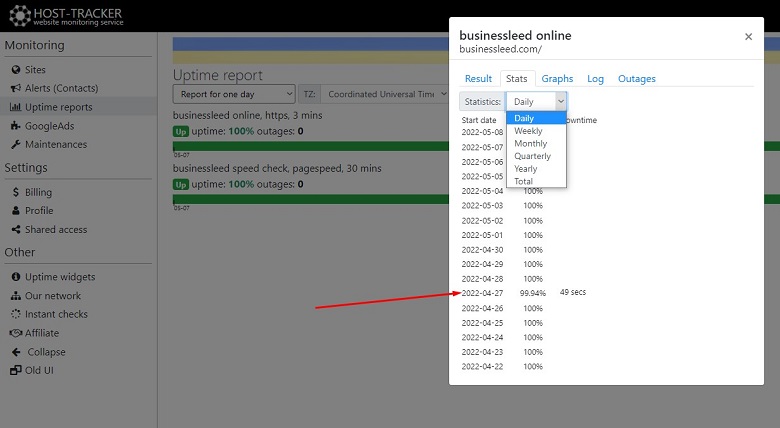Click the businessleed.com/ URL text
780x428 pixels.
[500, 49]
